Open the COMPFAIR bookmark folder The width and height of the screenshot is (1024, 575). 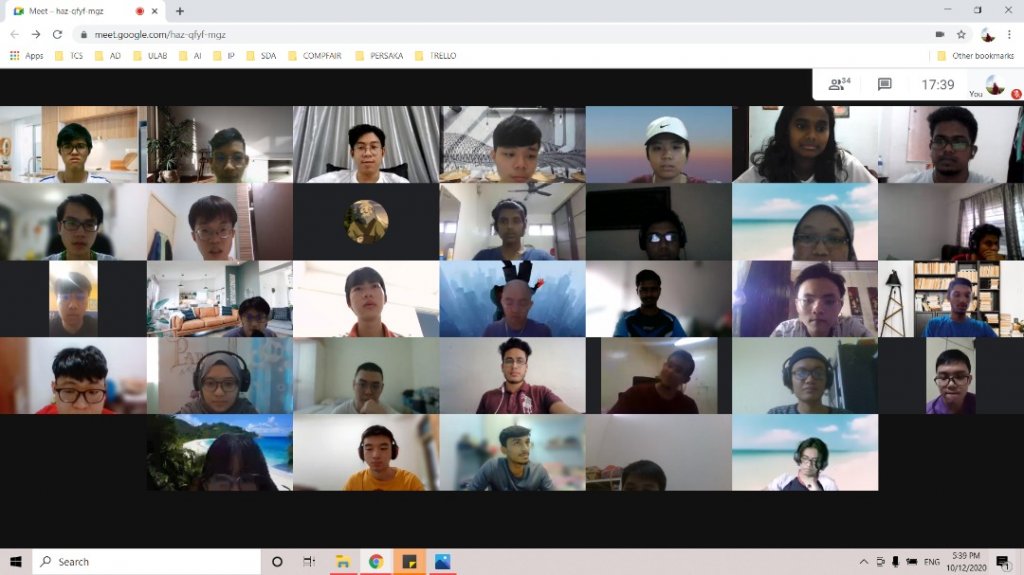(314, 56)
